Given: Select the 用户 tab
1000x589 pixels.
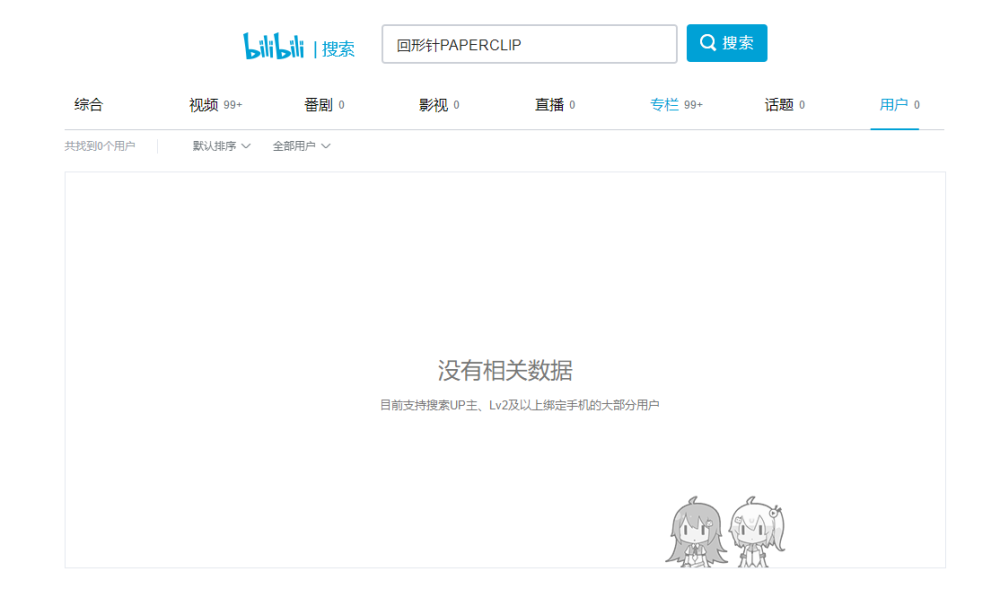Looking at the screenshot, I should coord(900,105).
